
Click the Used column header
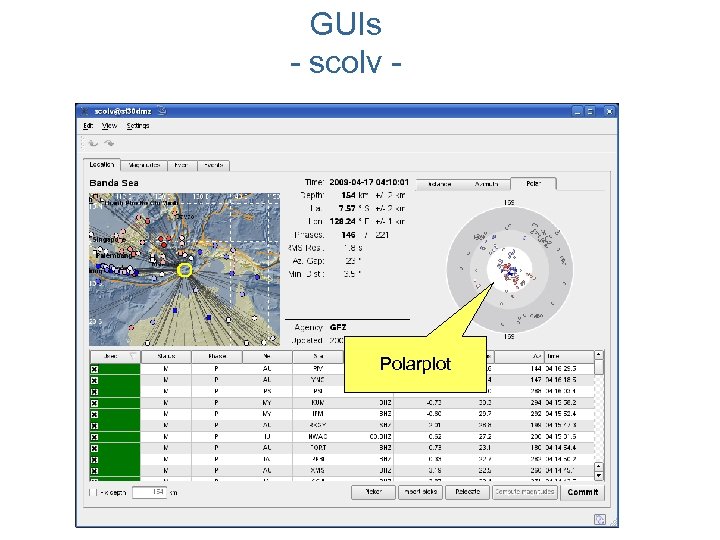click(x=115, y=356)
